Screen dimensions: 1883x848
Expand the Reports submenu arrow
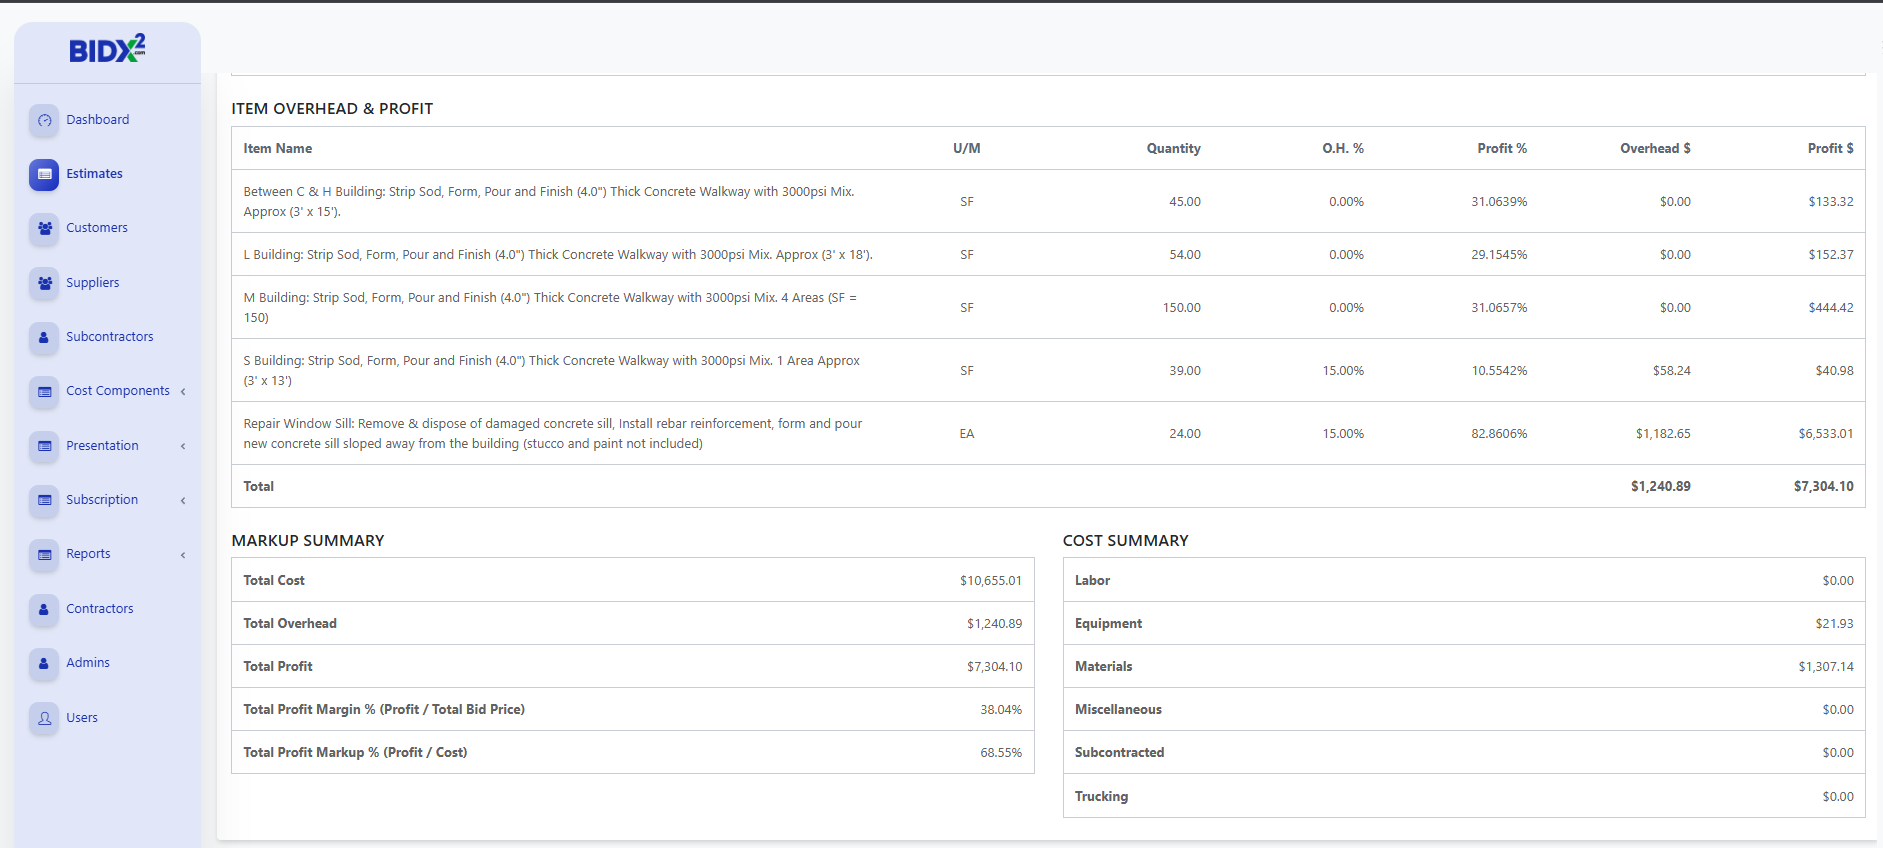click(x=183, y=555)
